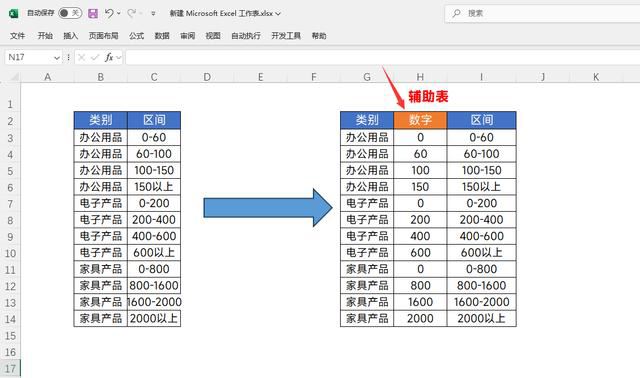Open the 帮助 (Help) tab
The image size is (640, 378).
click(319, 36)
